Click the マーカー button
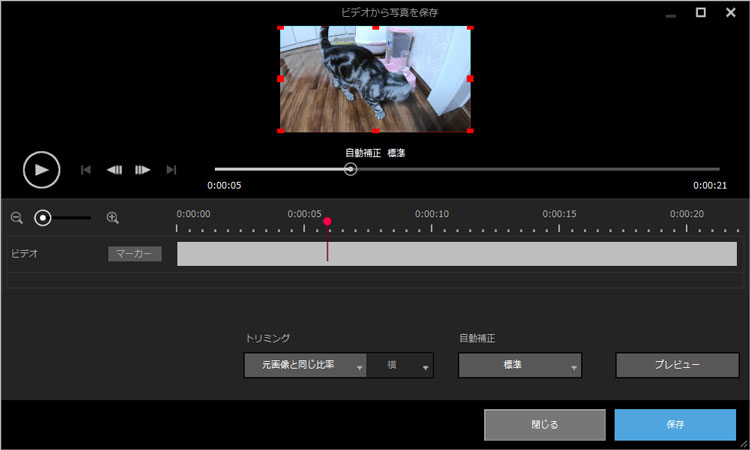The width and height of the screenshot is (750, 450). pyautogui.click(x=134, y=254)
